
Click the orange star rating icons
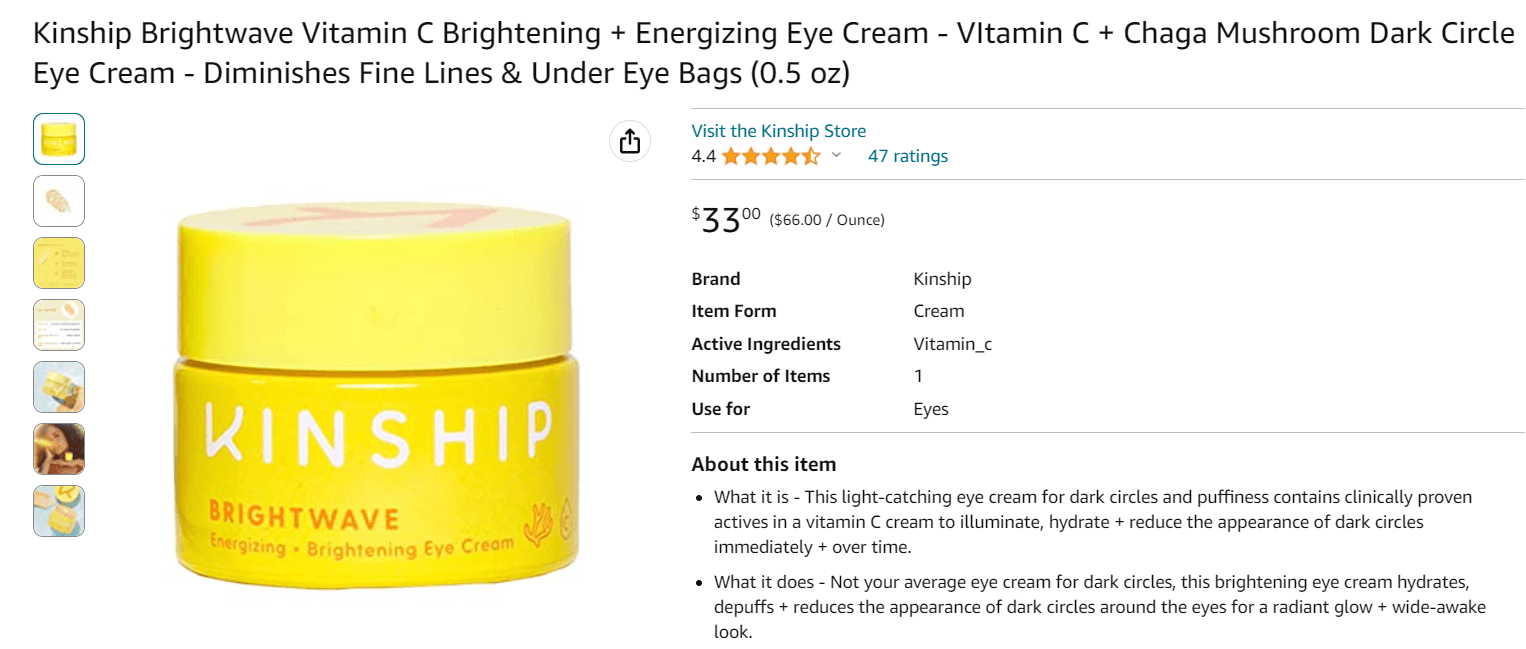tap(770, 156)
